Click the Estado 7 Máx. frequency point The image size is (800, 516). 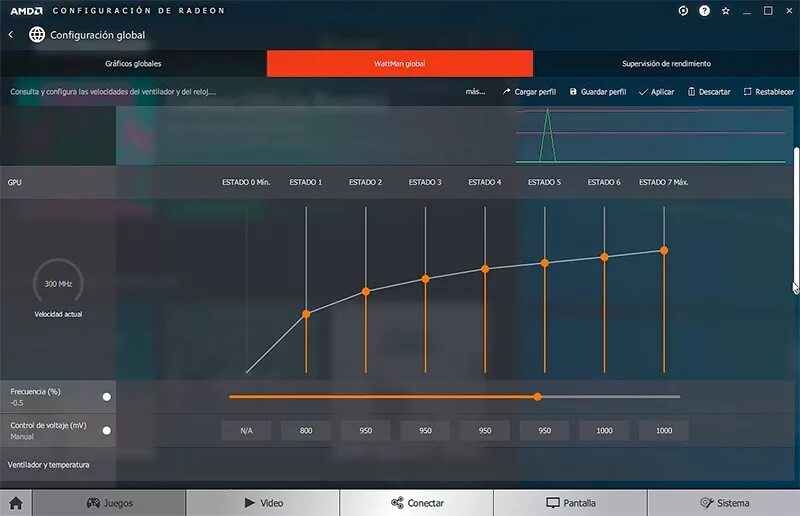point(664,251)
